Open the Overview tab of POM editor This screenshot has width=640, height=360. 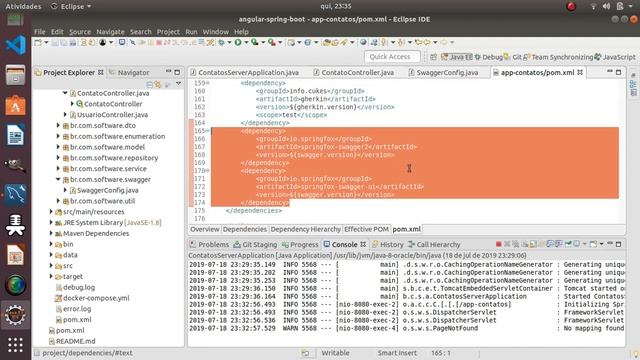204,229
